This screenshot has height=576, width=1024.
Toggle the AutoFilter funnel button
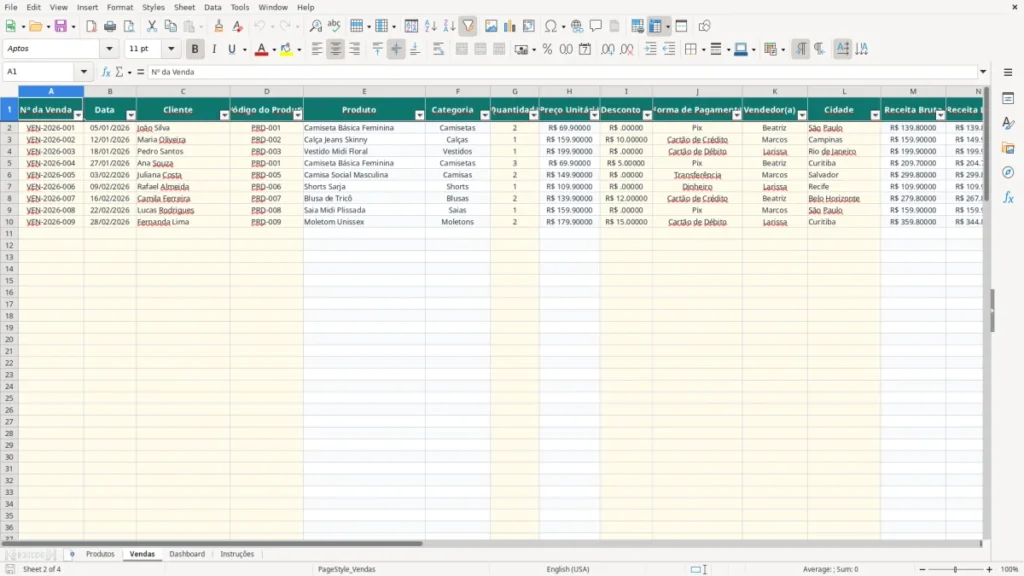click(468, 26)
